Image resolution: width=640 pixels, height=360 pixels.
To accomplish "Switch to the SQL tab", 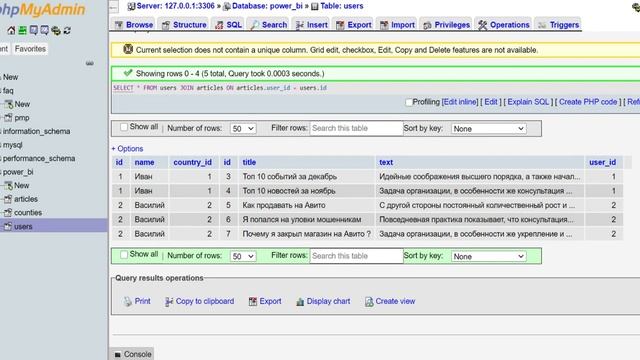I will pyautogui.click(x=229, y=25).
